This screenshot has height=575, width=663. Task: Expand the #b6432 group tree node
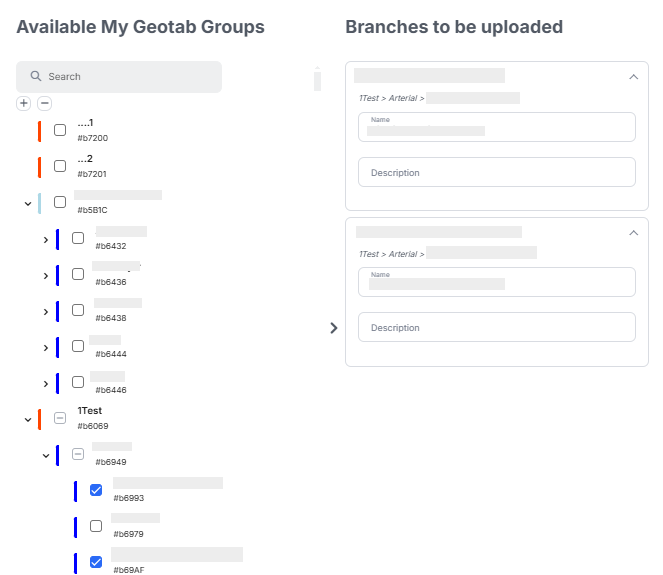(x=46, y=239)
